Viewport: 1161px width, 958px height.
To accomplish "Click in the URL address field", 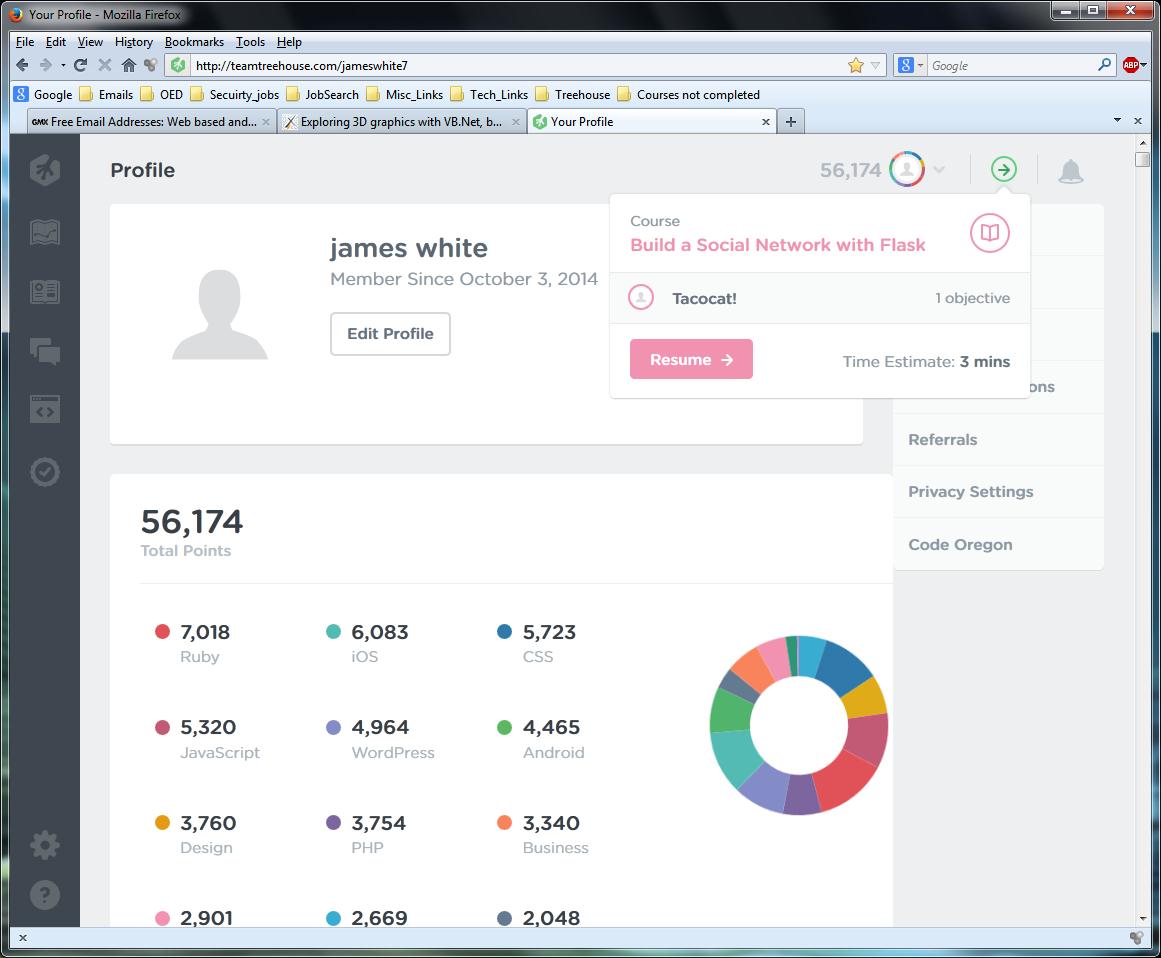I will pyautogui.click(x=518, y=65).
